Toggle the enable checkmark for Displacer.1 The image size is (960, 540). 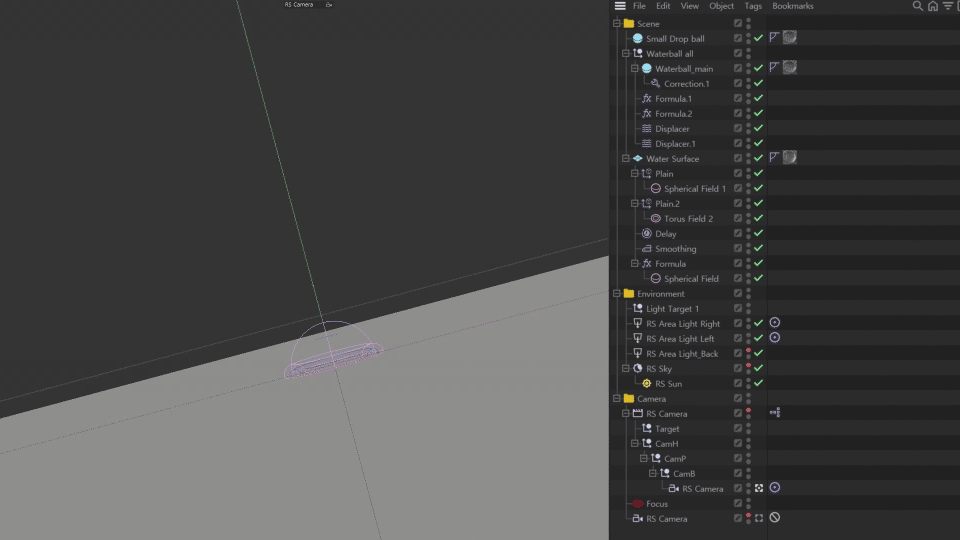coord(759,143)
